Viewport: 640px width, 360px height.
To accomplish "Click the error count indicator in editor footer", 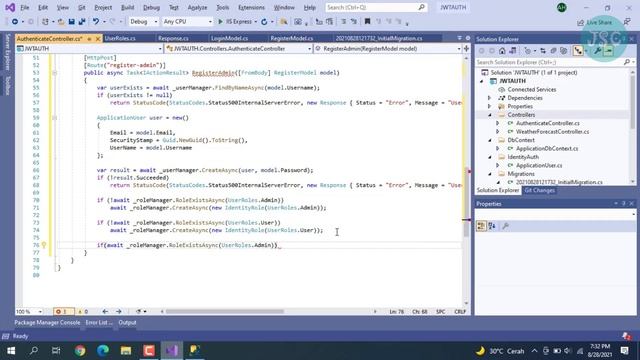I will [63, 311].
